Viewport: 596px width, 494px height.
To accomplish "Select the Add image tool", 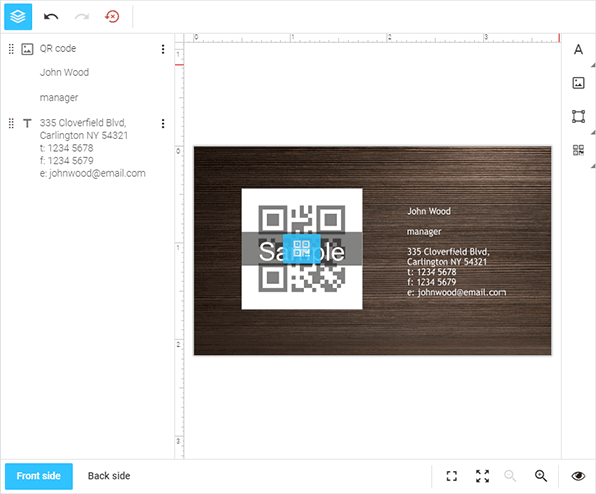I will pyautogui.click(x=578, y=83).
